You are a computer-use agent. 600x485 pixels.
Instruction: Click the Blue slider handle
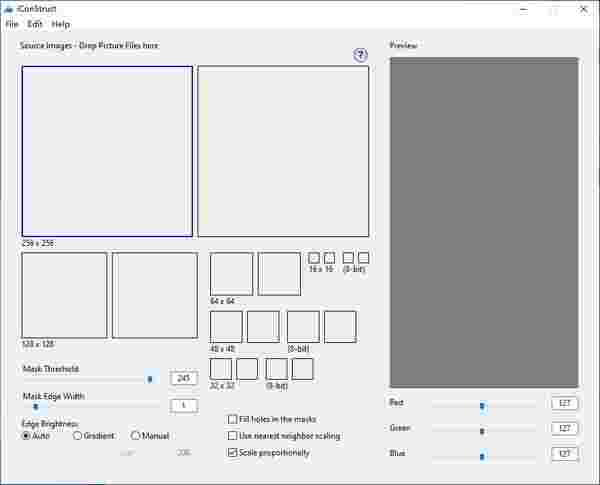point(482,457)
